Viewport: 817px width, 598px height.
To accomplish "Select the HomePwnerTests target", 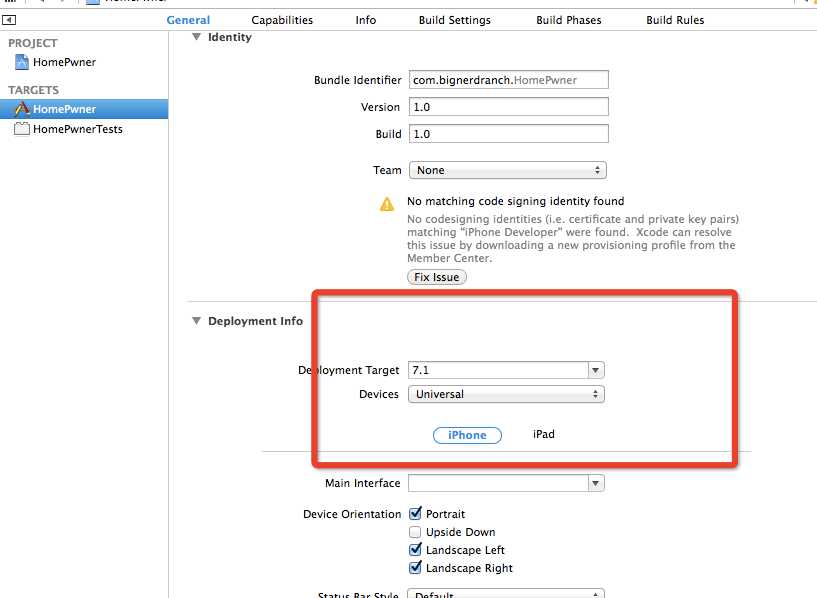I will [x=84, y=129].
